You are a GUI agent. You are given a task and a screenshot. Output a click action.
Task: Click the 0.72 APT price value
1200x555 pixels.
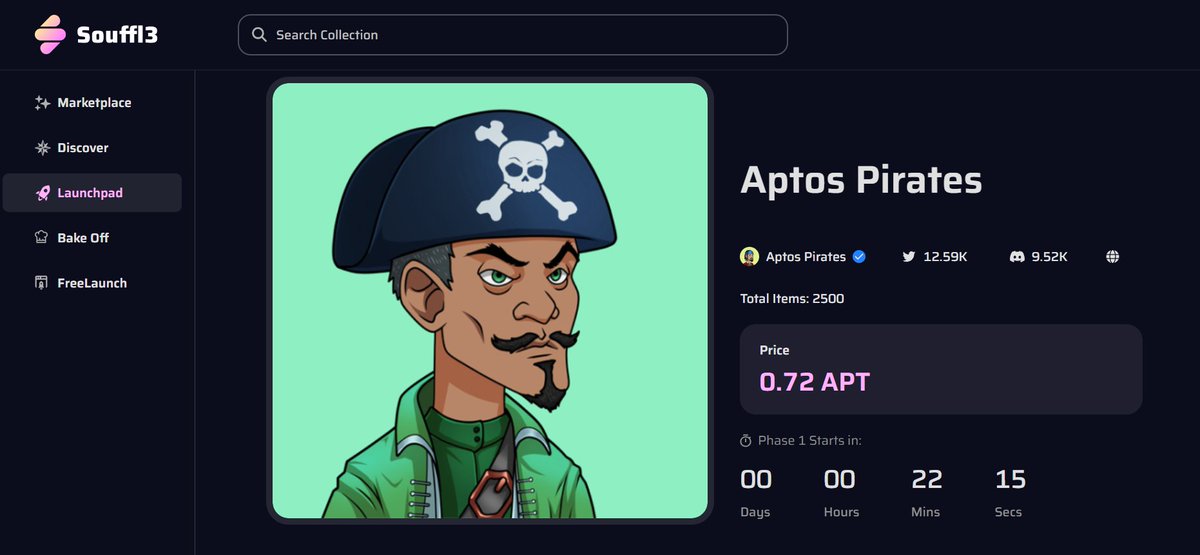point(815,382)
